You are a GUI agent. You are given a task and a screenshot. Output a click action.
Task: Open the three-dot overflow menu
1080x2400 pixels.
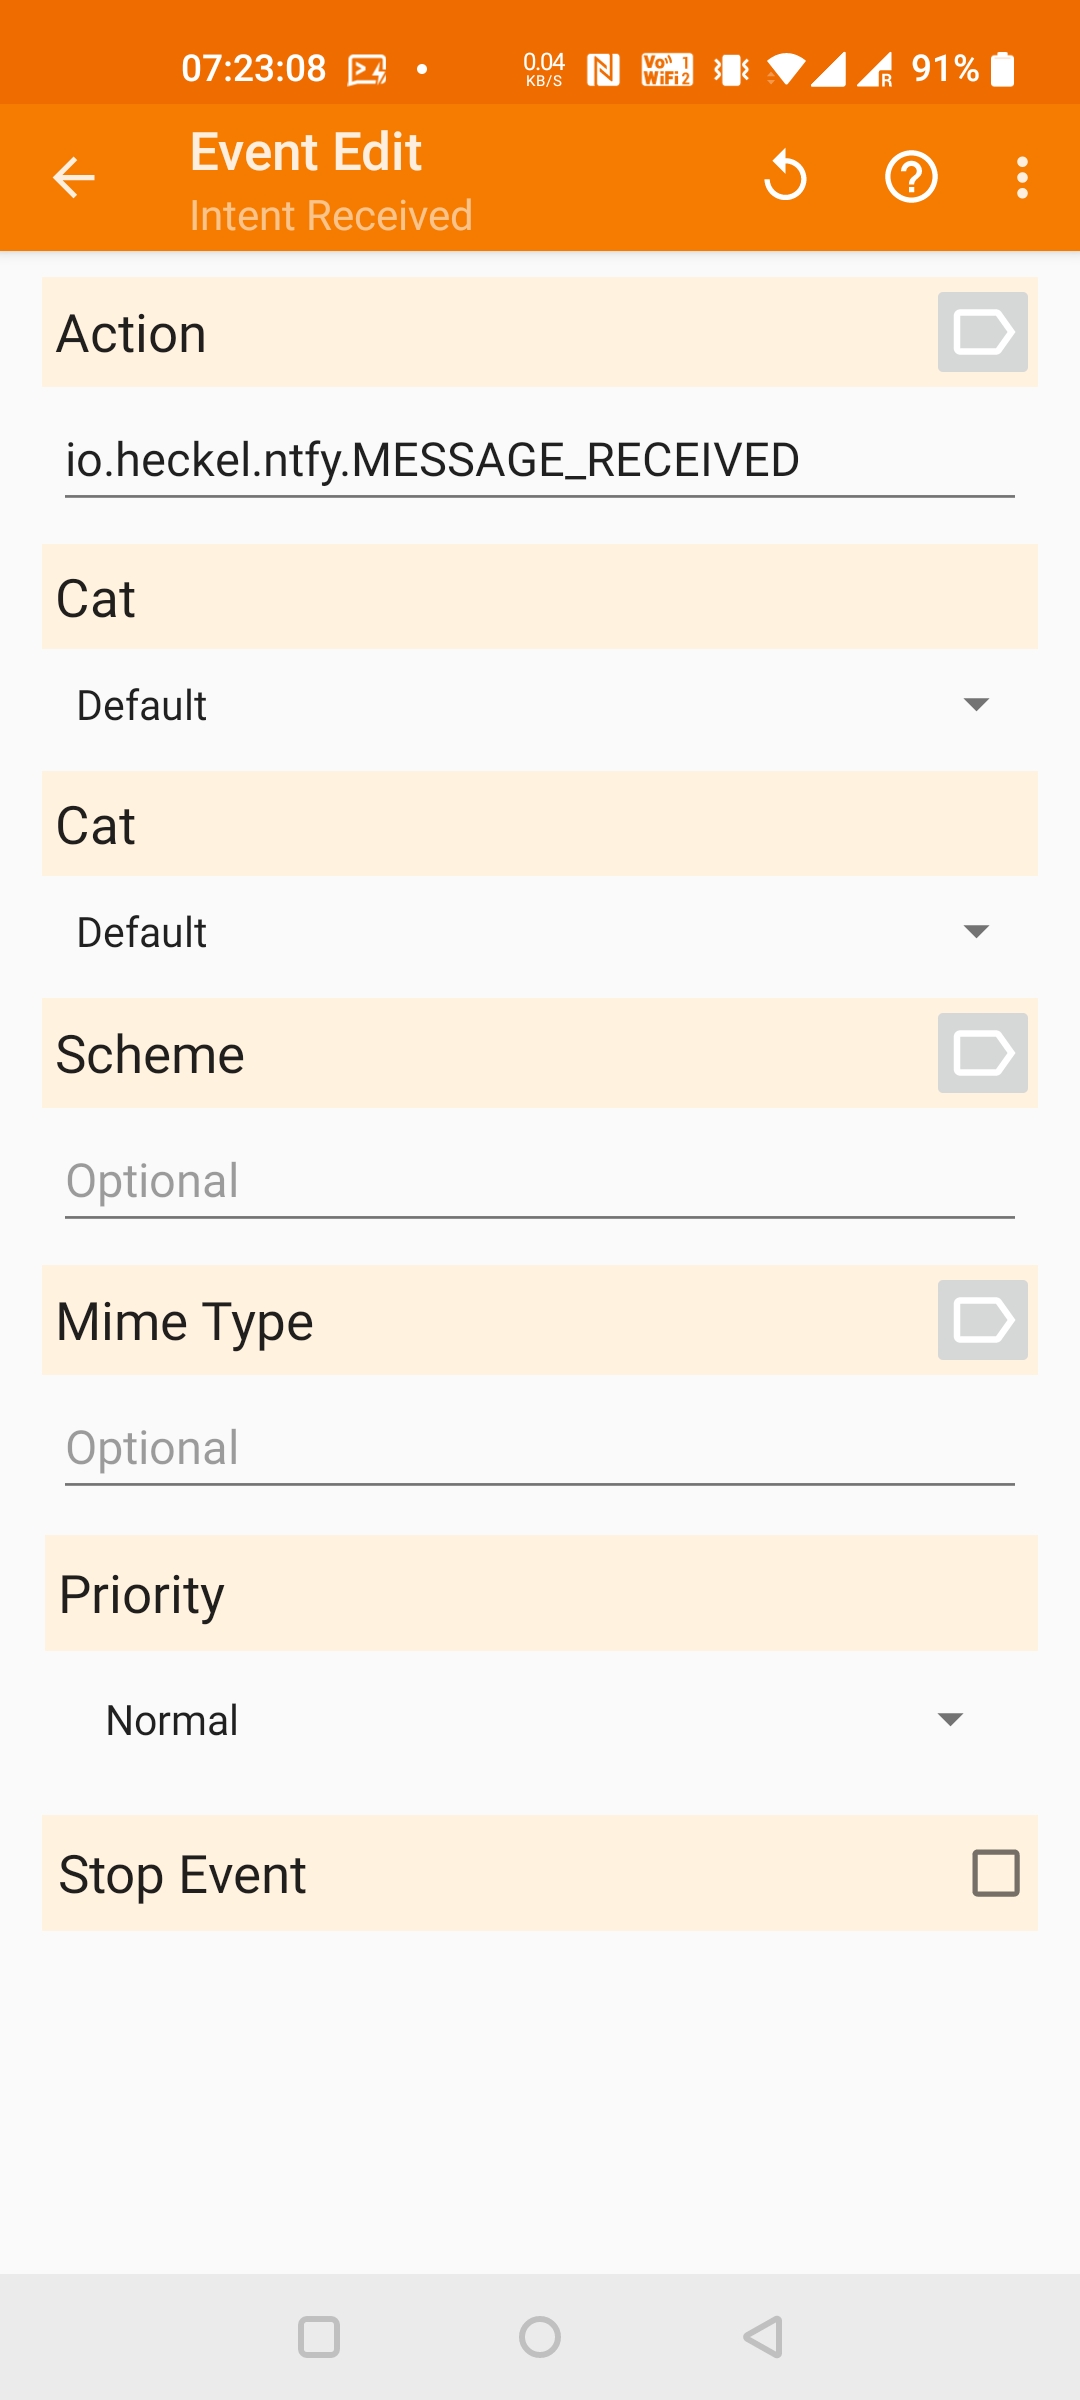(x=1021, y=177)
